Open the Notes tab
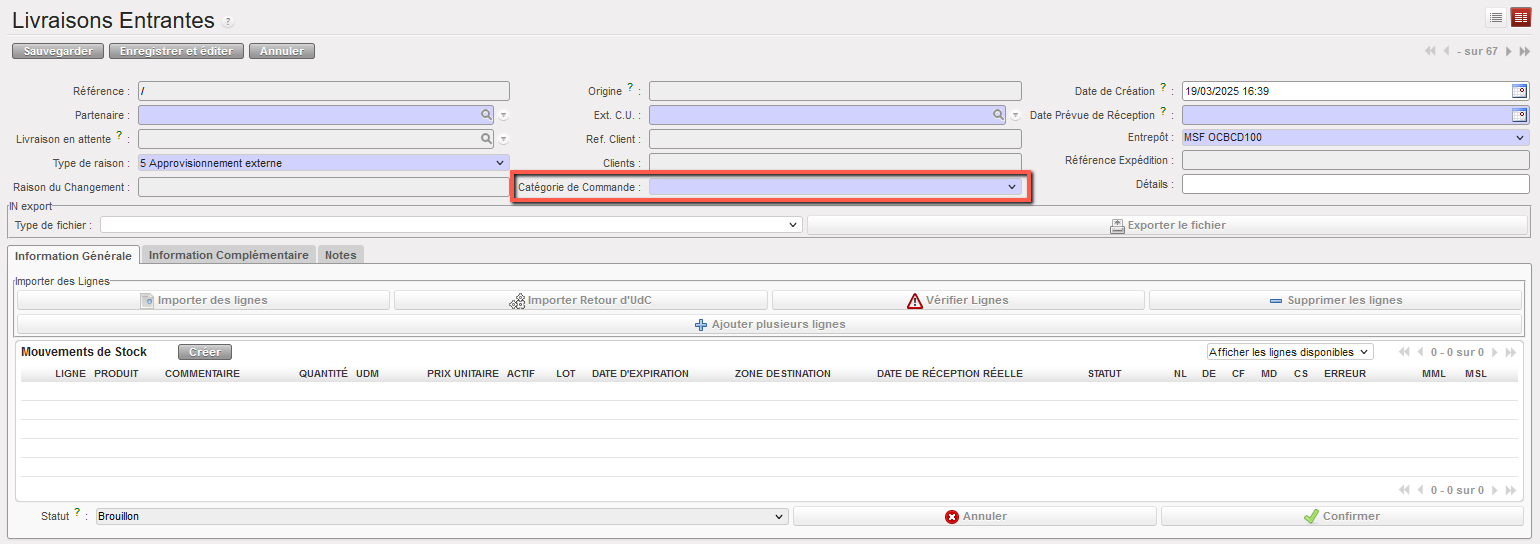Viewport: 1540px width, 544px height. pos(340,255)
